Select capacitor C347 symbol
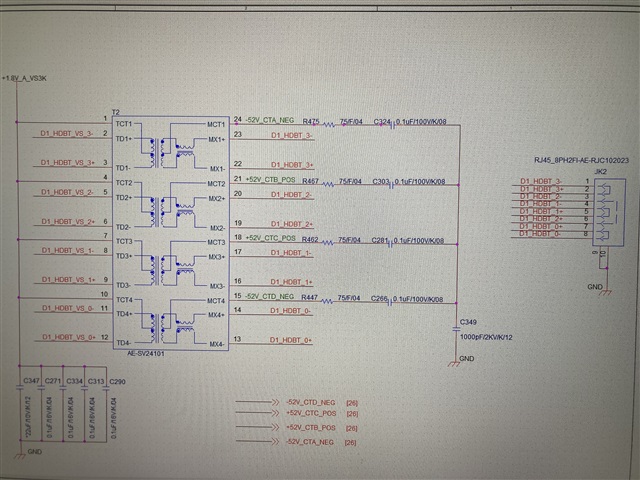 point(19,387)
